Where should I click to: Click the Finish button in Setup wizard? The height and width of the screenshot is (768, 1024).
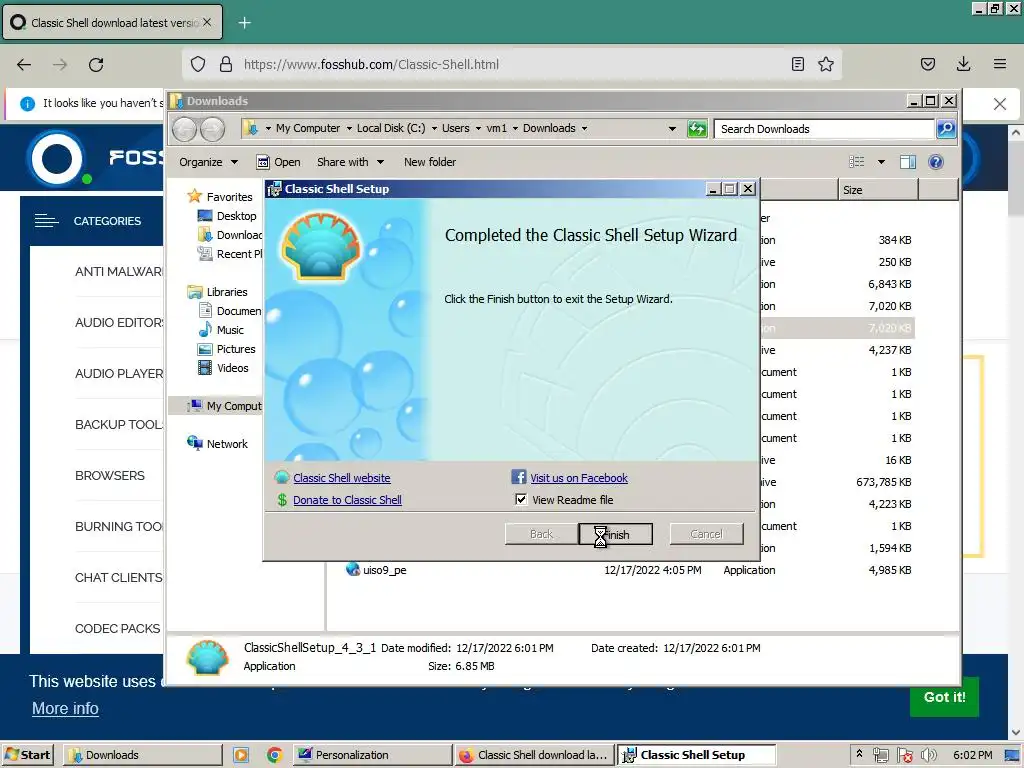click(x=615, y=534)
